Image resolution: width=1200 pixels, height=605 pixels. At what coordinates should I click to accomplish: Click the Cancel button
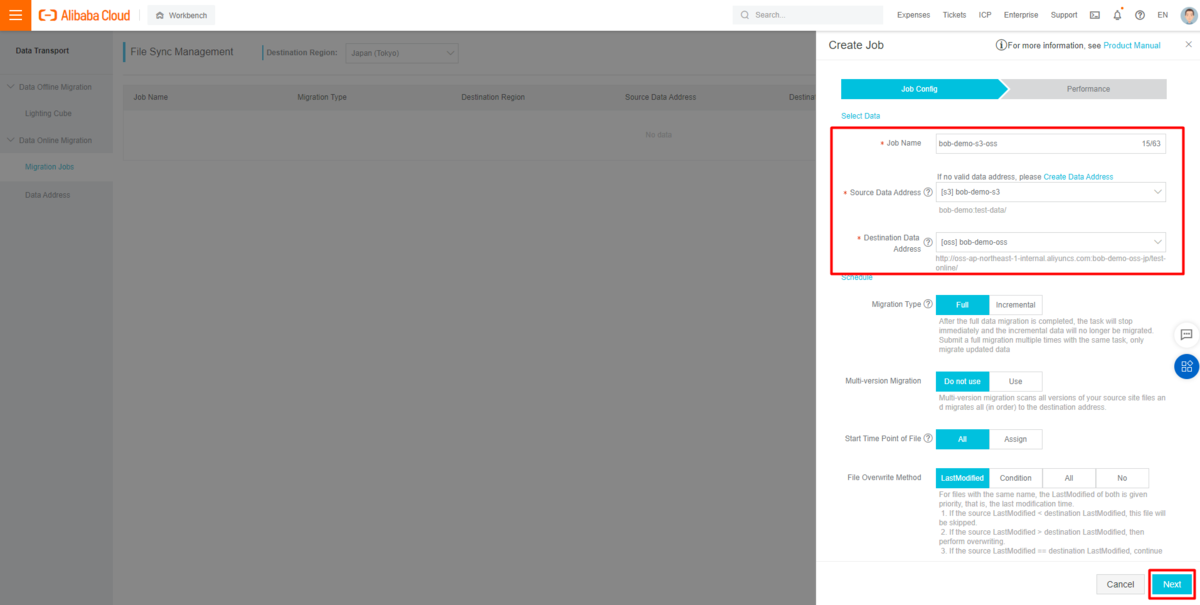(1120, 584)
